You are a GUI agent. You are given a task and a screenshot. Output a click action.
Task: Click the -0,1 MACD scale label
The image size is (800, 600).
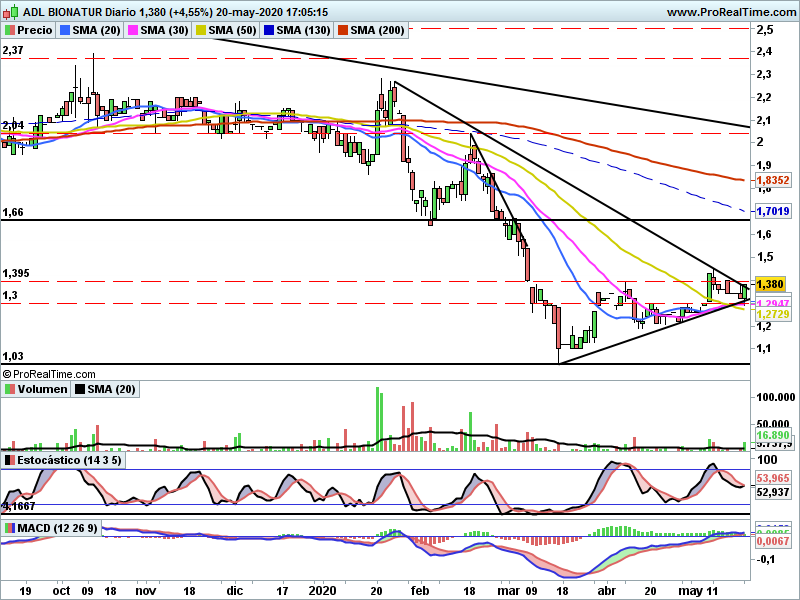765,559
